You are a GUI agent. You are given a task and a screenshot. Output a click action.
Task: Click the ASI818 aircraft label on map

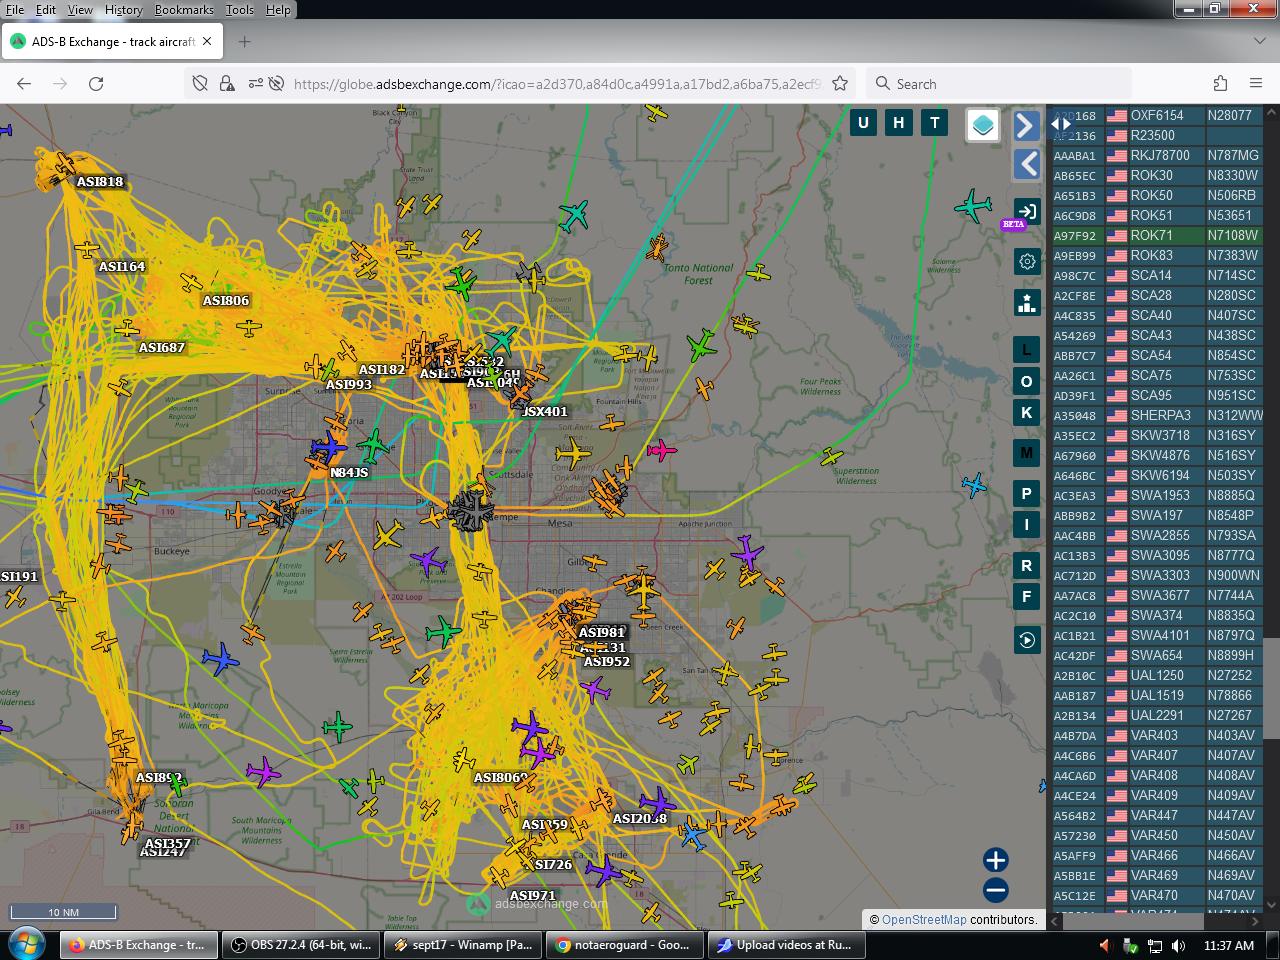pos(100,181)
